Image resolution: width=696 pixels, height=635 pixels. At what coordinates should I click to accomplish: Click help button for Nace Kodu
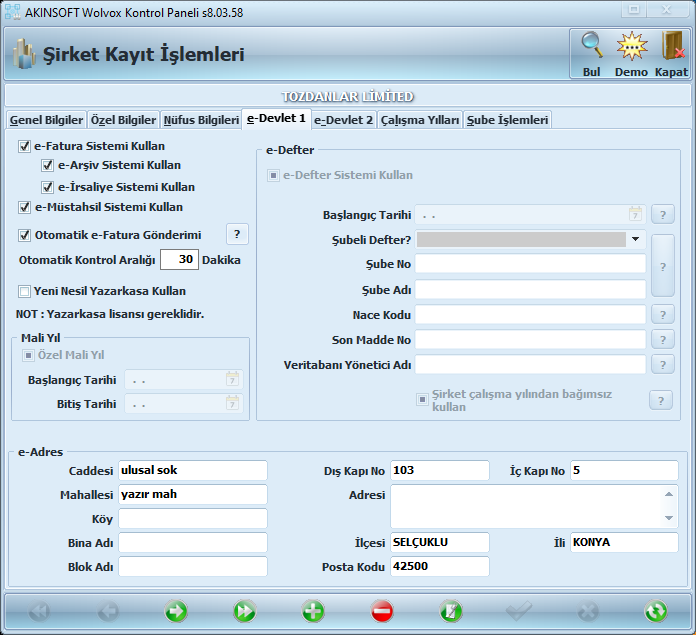(x=663, y=315)
